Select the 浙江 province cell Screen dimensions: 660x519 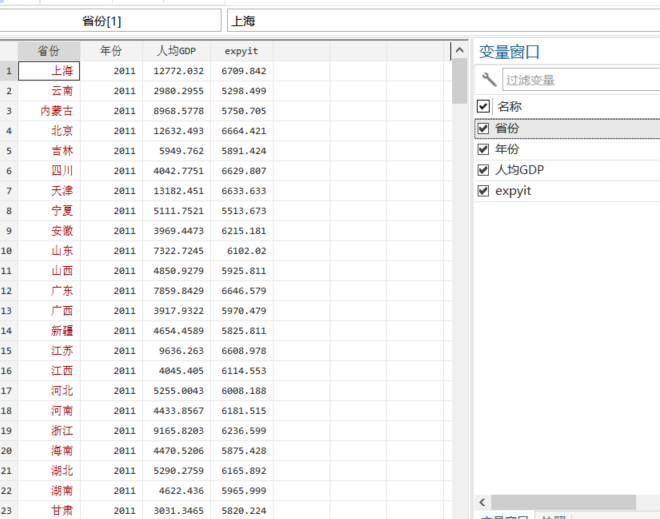click(49, 431)
